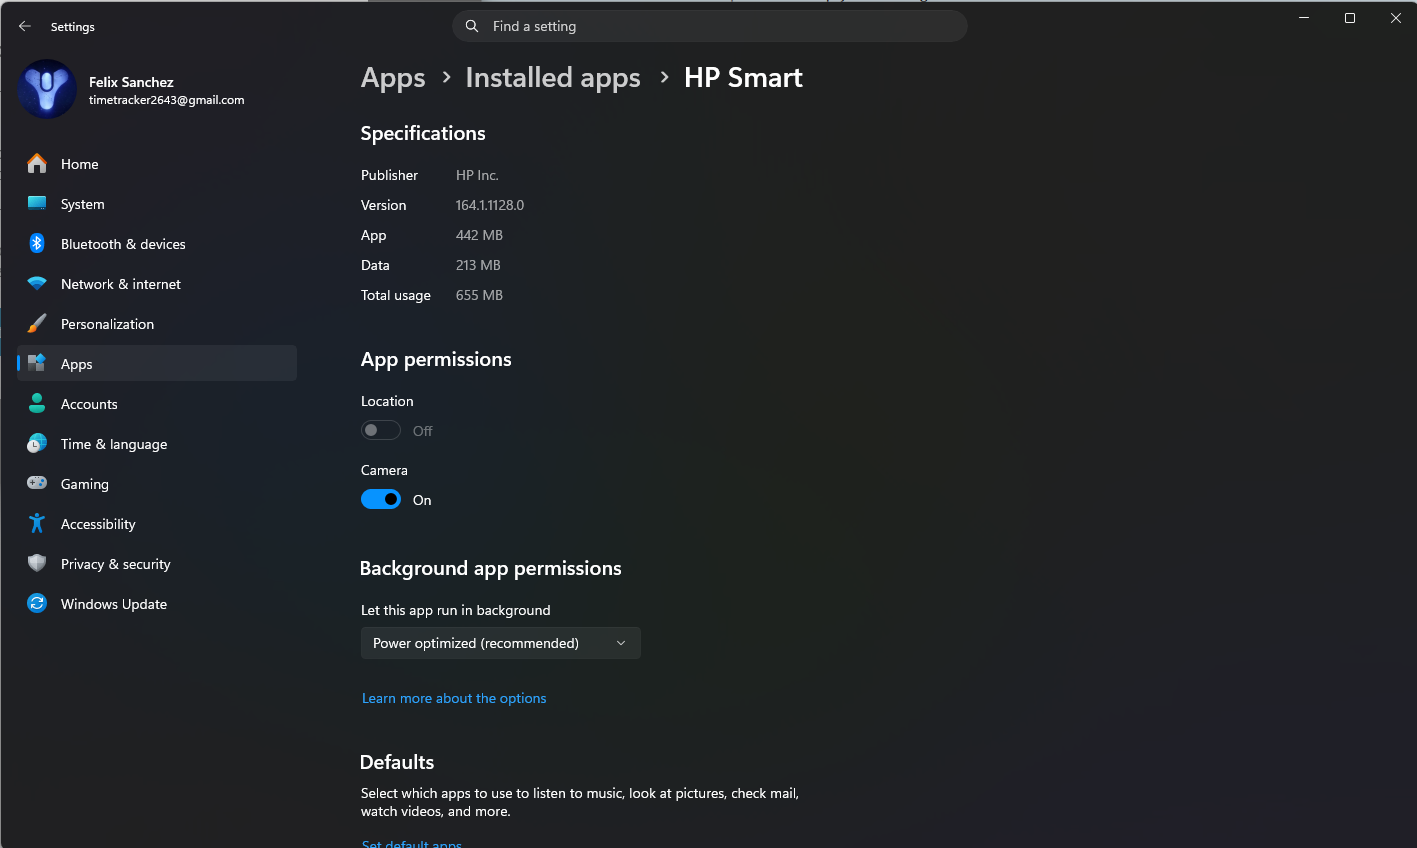Click the publisher value HP Inc.

[477, 175]
